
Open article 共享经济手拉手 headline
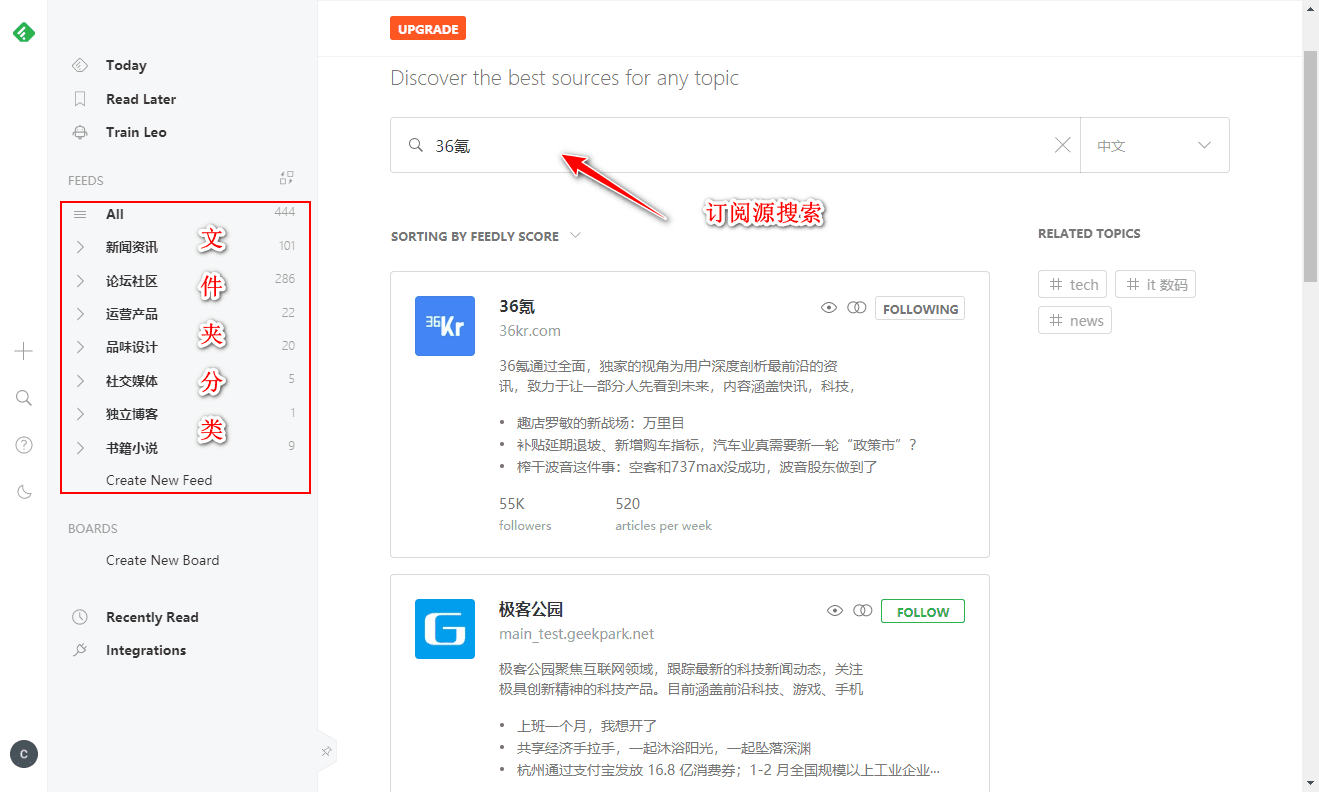pos(664,748)
